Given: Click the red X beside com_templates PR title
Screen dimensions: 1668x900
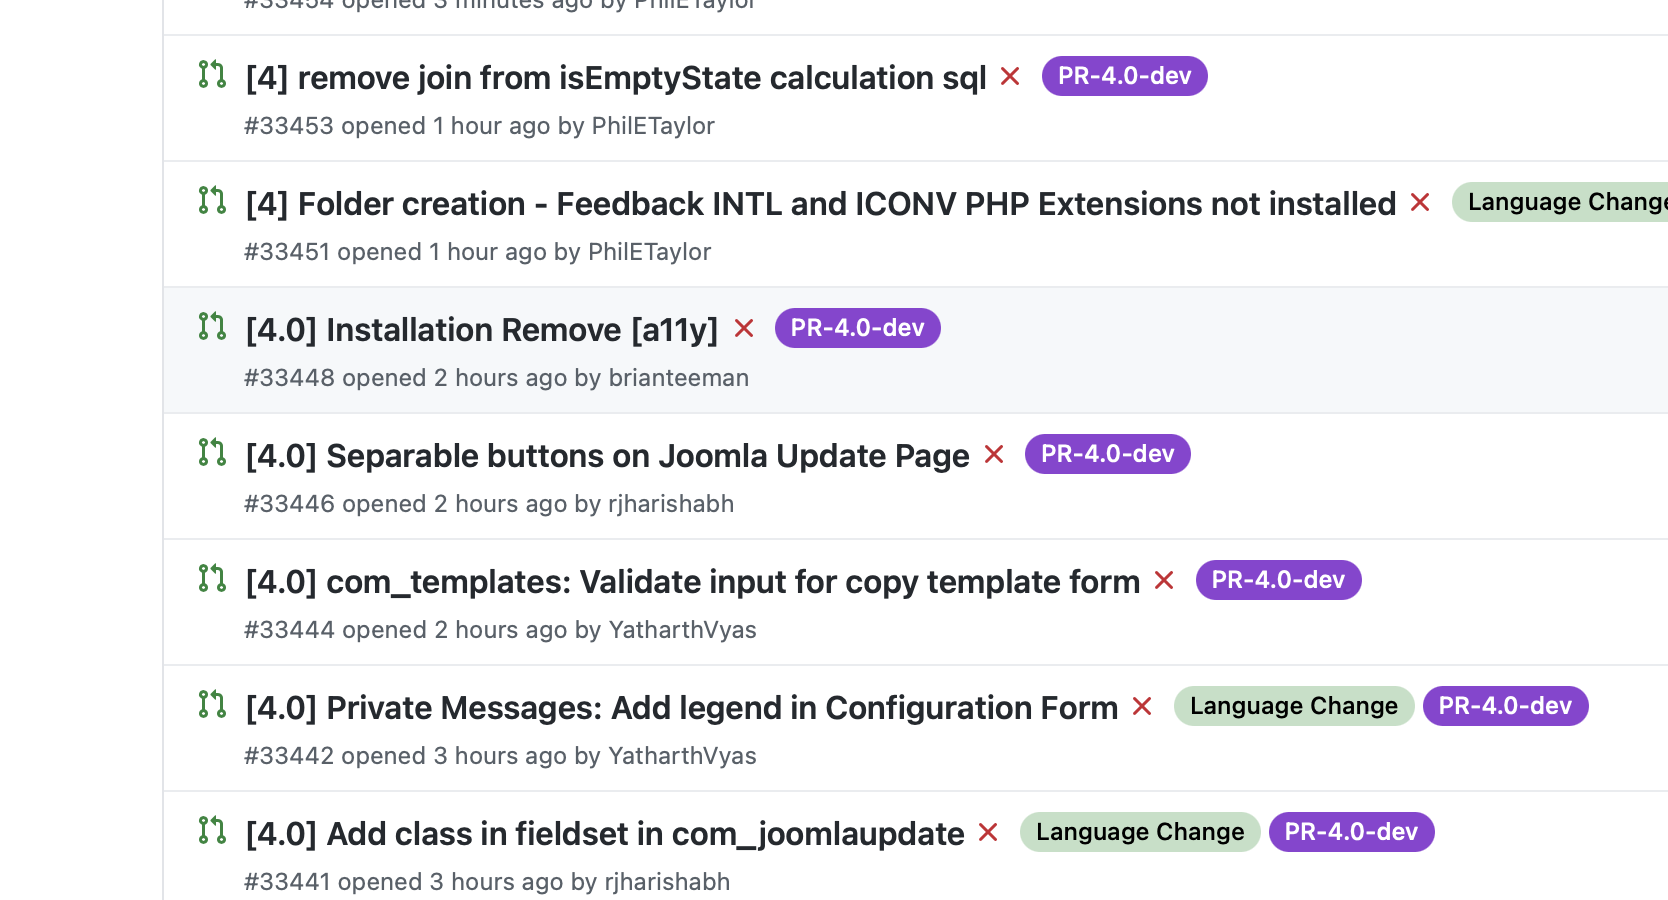Looking at the screenshot, I should pos(1164,581).
